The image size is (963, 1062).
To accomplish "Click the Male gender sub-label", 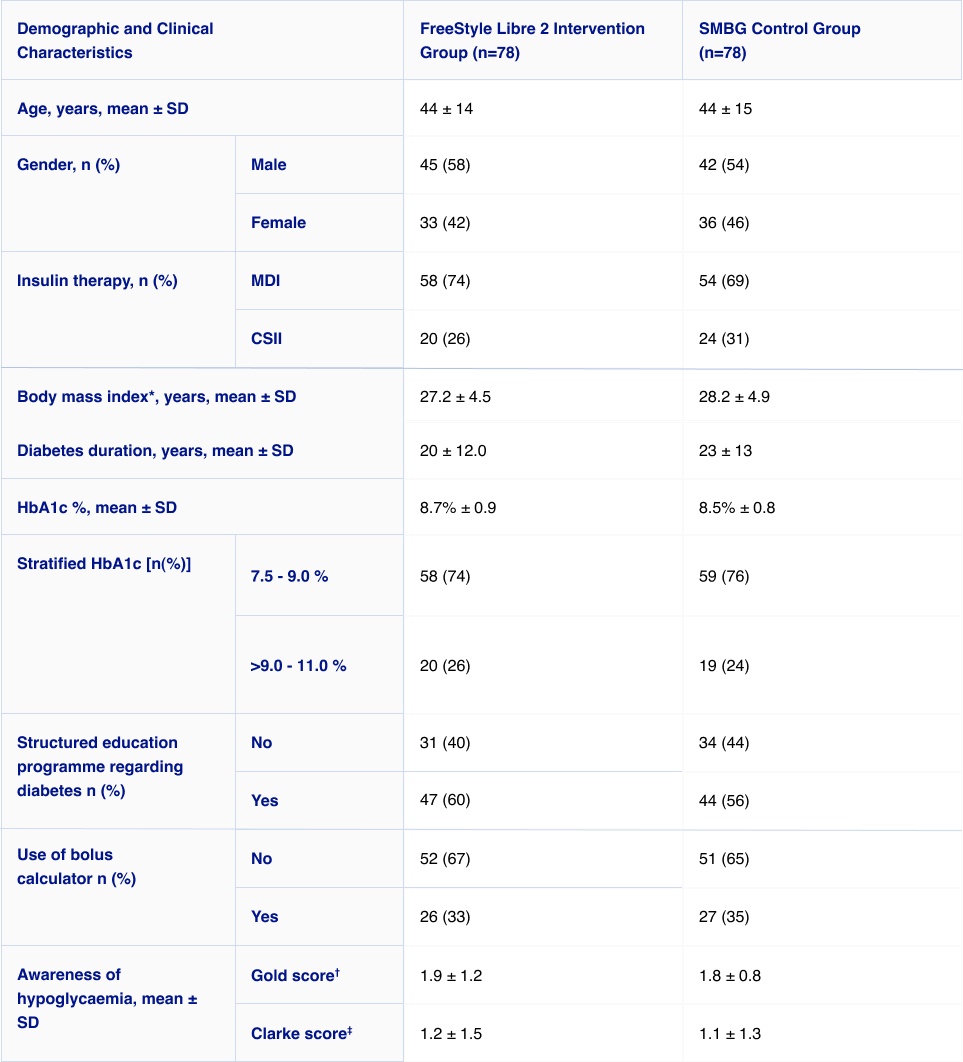I will pyautogui.click(x=269, y=165).
